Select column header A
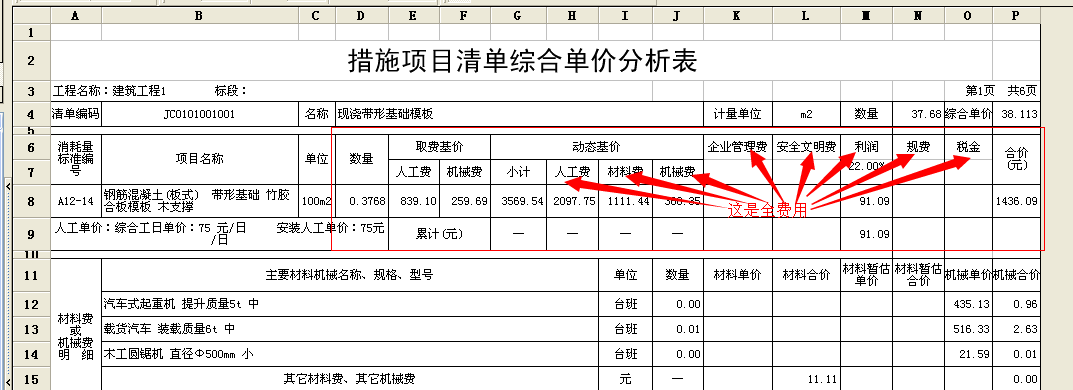This screenshot has width=1073, height=390. [x=75, y=16]
